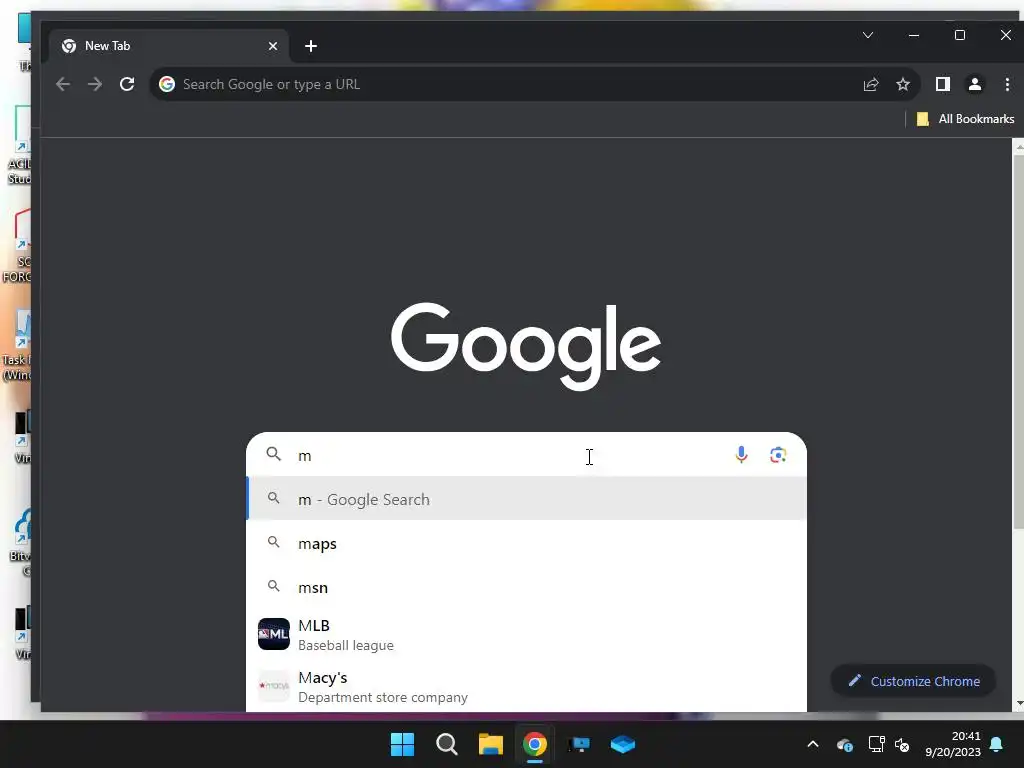
Task: Maximize the Chrome window
Action: point(960,35)
